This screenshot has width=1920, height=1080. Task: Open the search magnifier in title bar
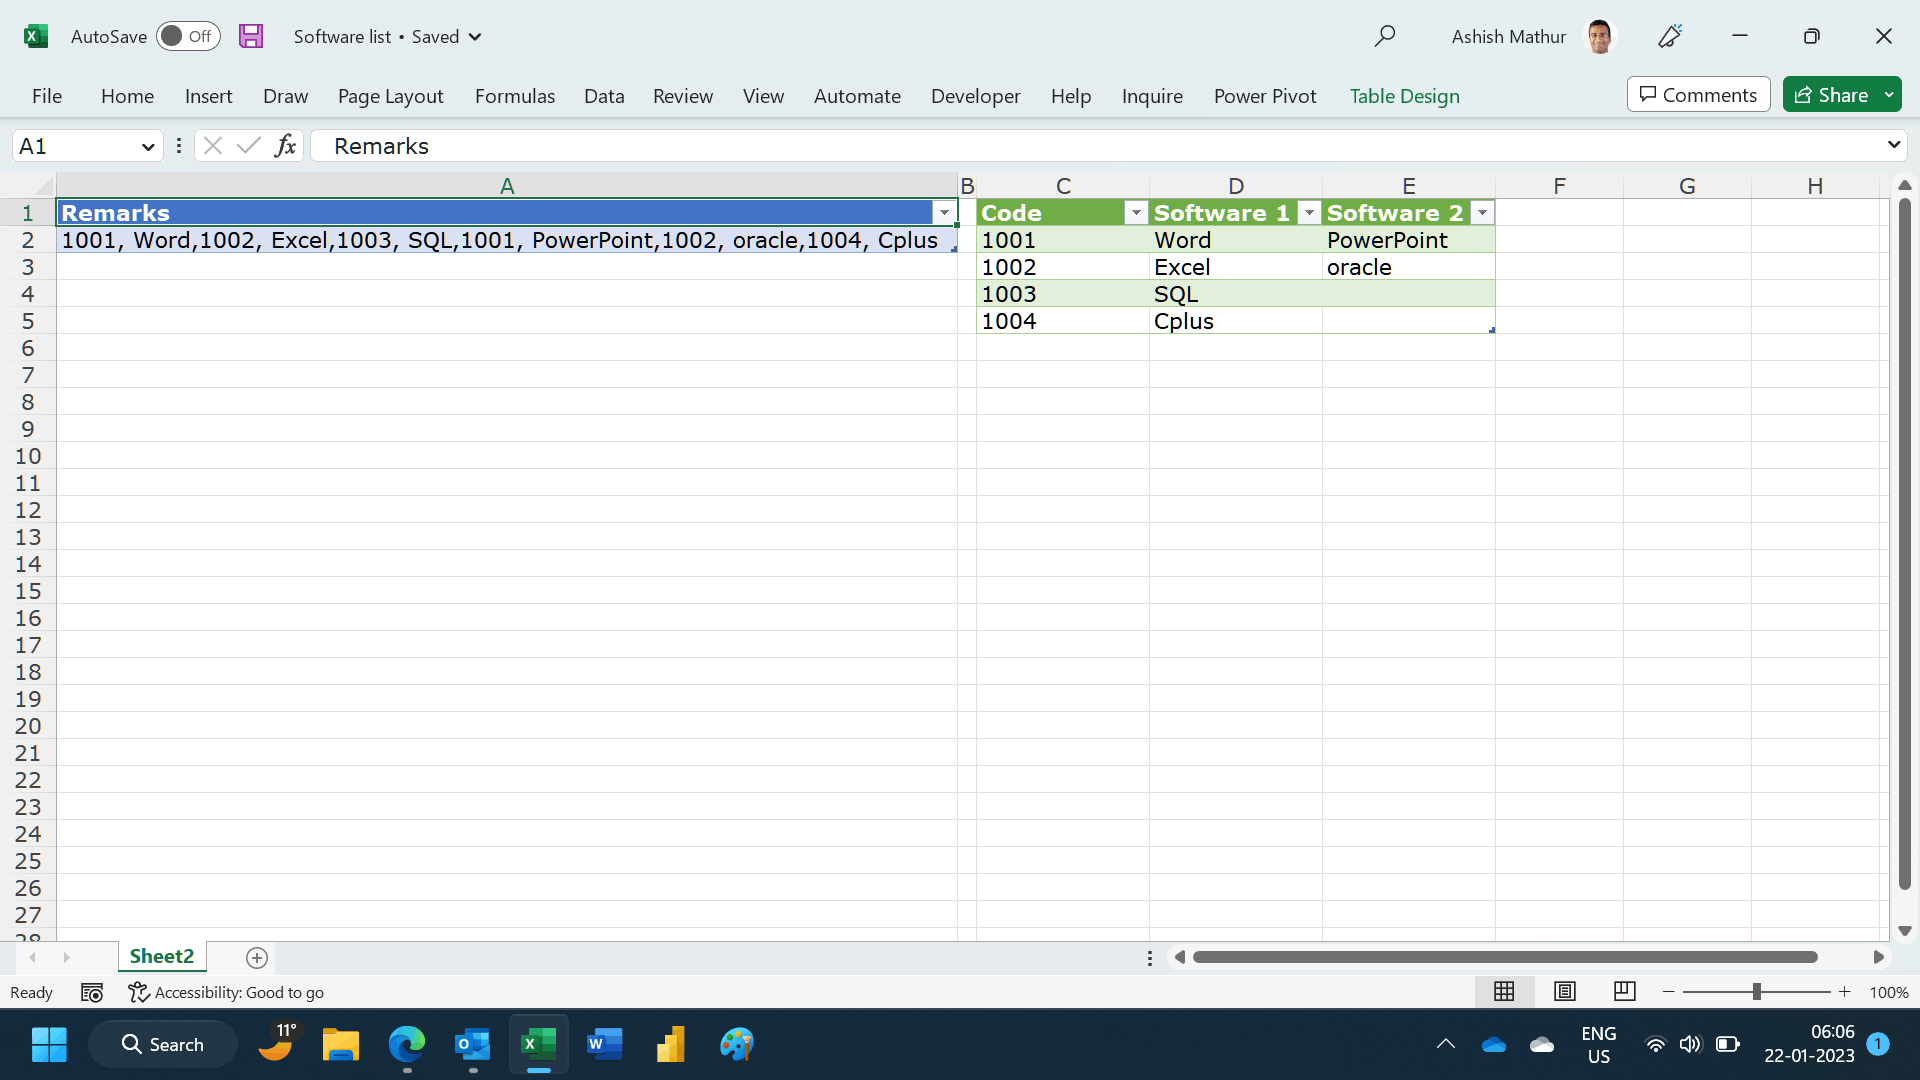(x=1385, y=36)
